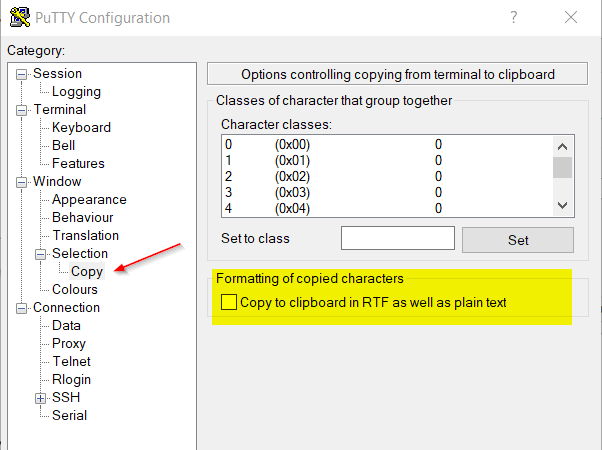This screenshot has width=602, height=450.
Task: Click the PuTTY icon in title bar
Action: pyautogui.click(x=20, y=18)
